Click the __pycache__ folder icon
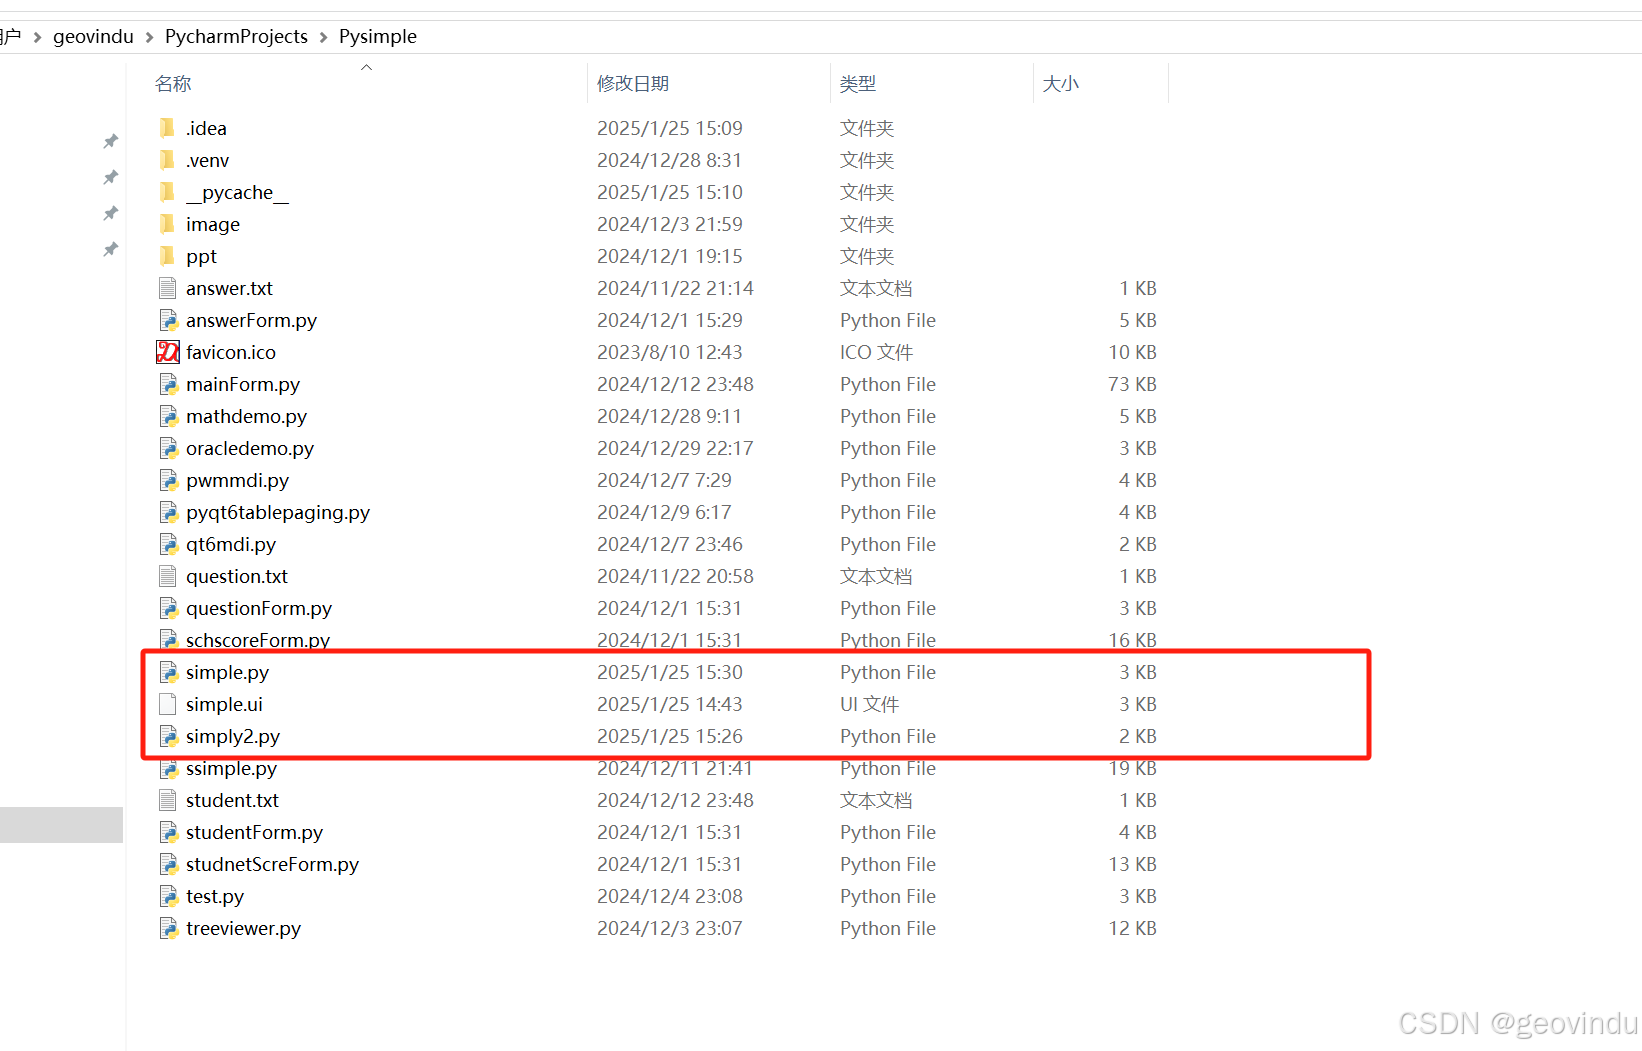1642x1051 pixels. point(167,192)
